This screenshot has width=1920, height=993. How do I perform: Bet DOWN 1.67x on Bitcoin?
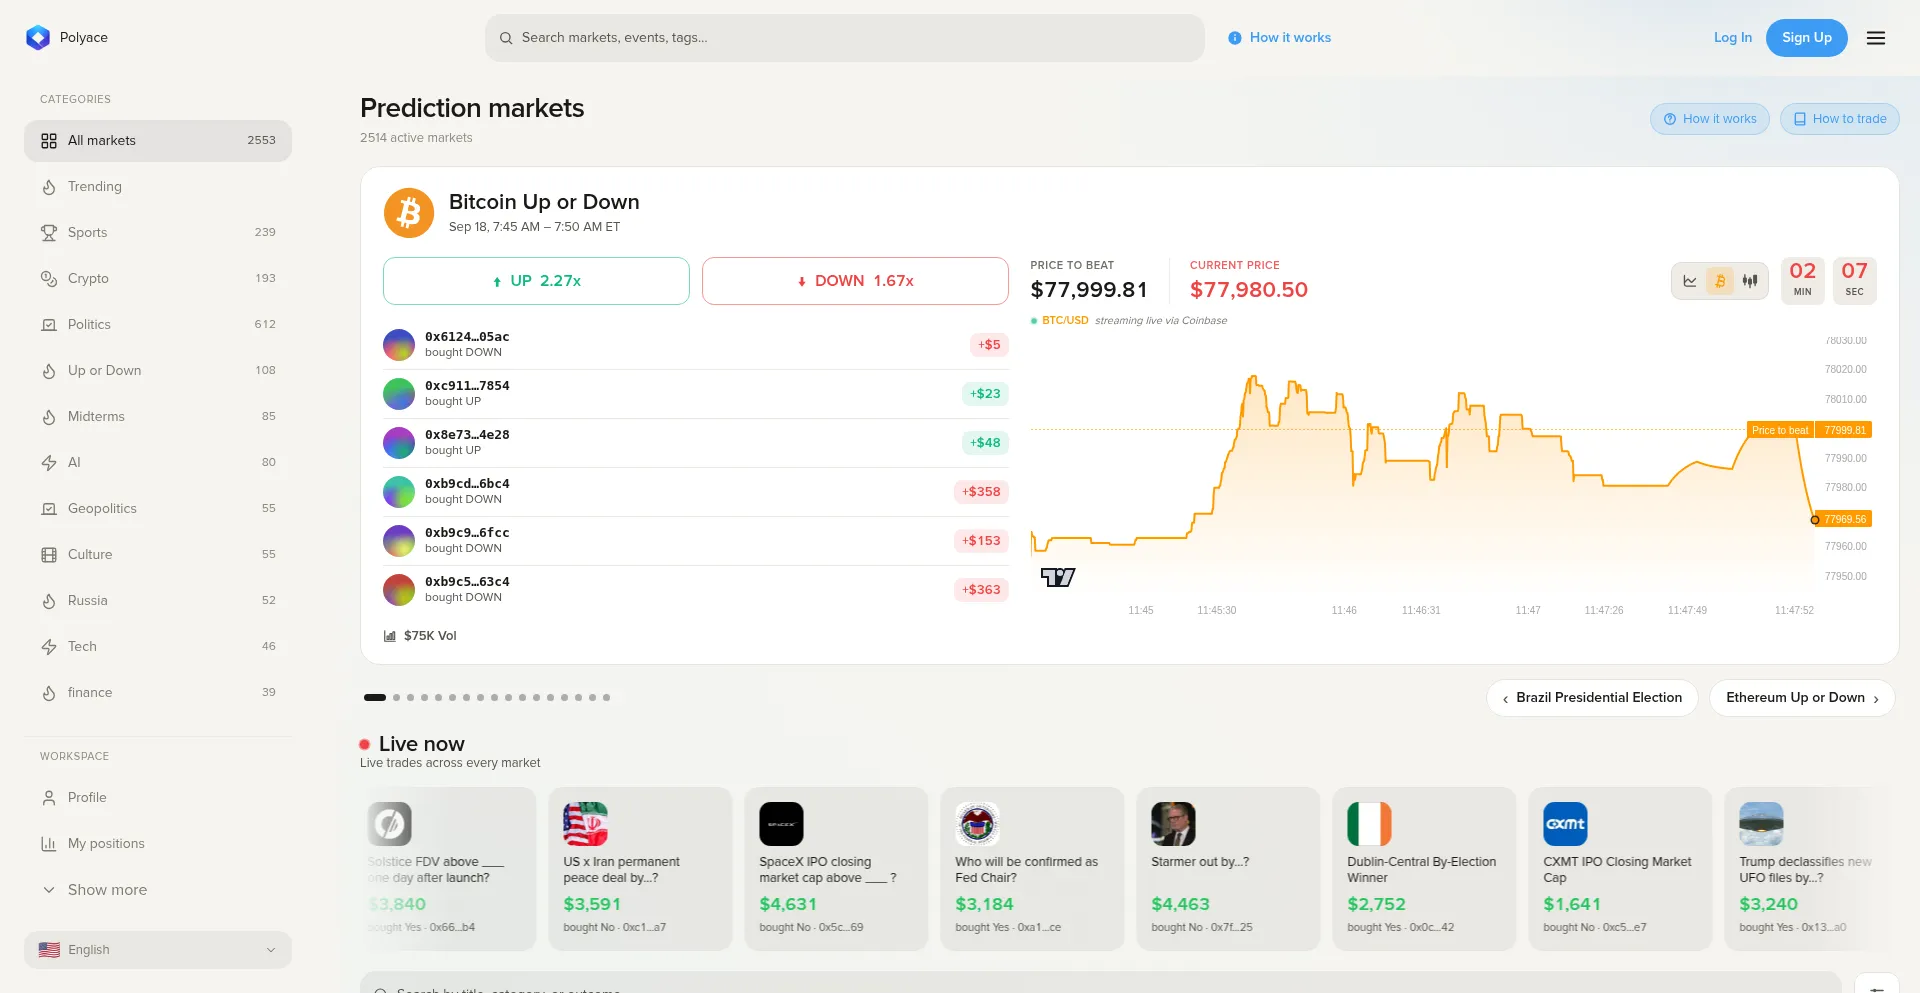click(x=855, y=281)
